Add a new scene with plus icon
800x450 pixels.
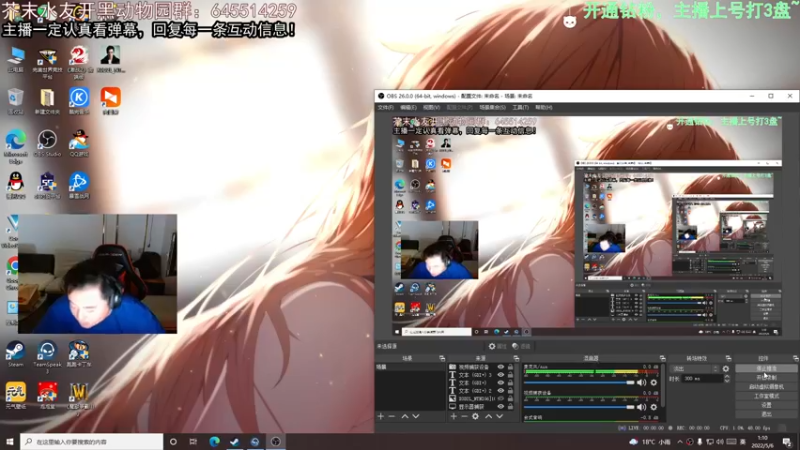click(x=380, y=416)
